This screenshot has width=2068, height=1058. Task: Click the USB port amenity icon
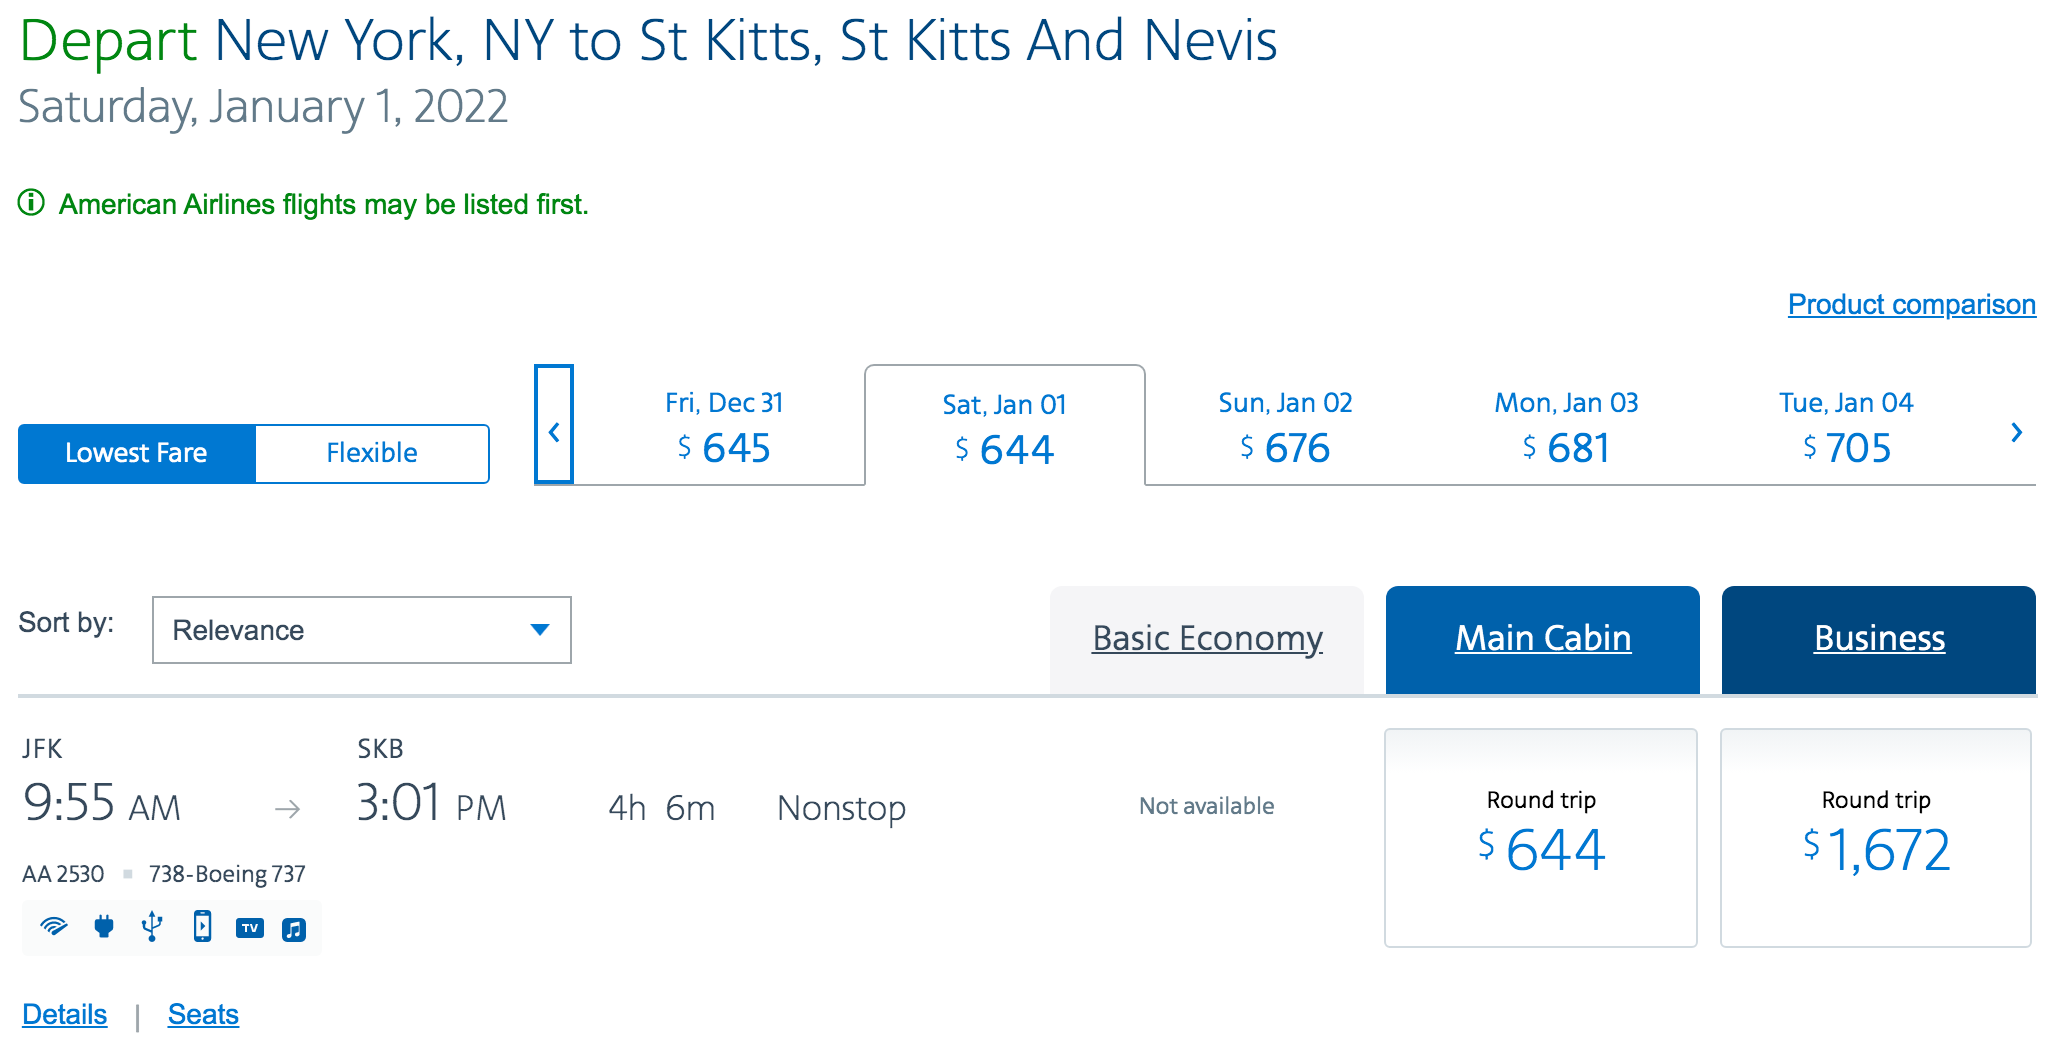(x=152, y=927)
